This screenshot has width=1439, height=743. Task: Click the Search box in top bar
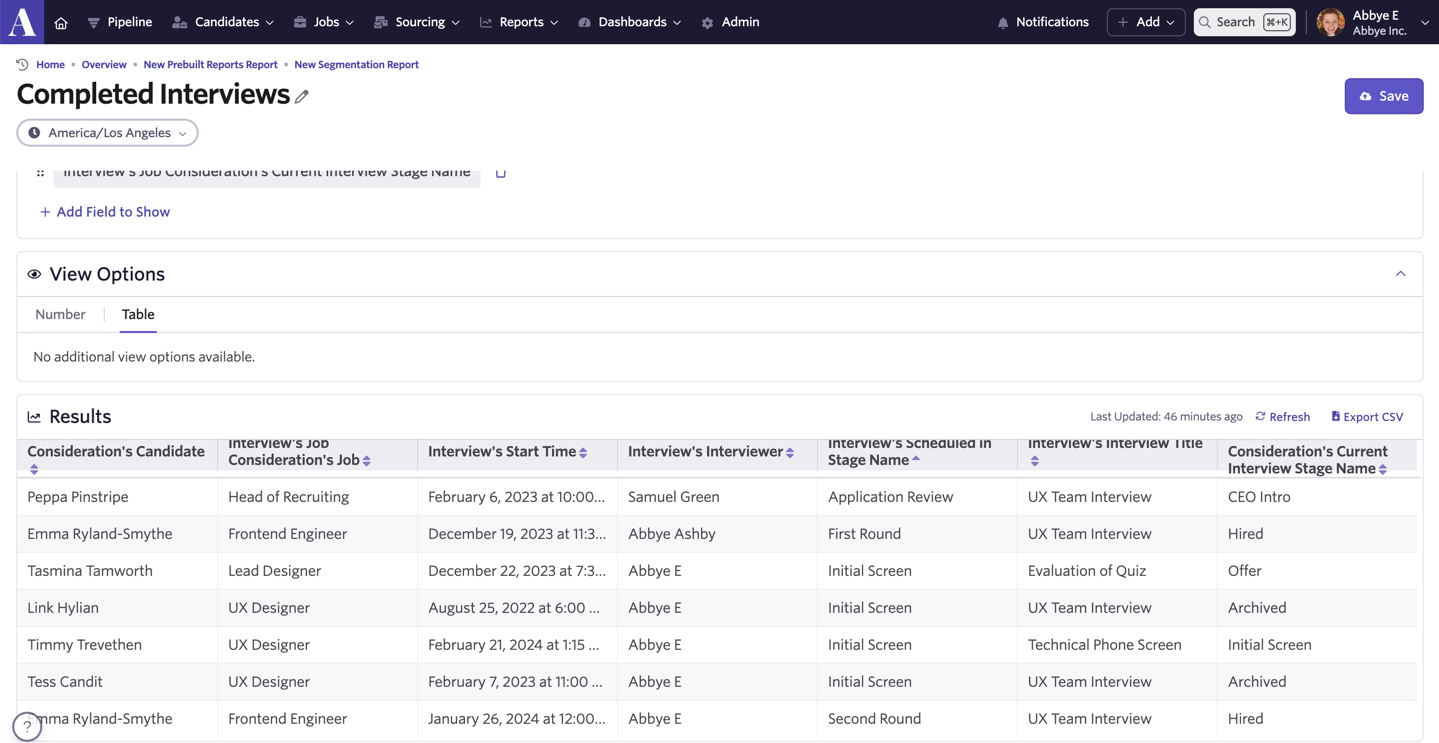pos(1244,22)
